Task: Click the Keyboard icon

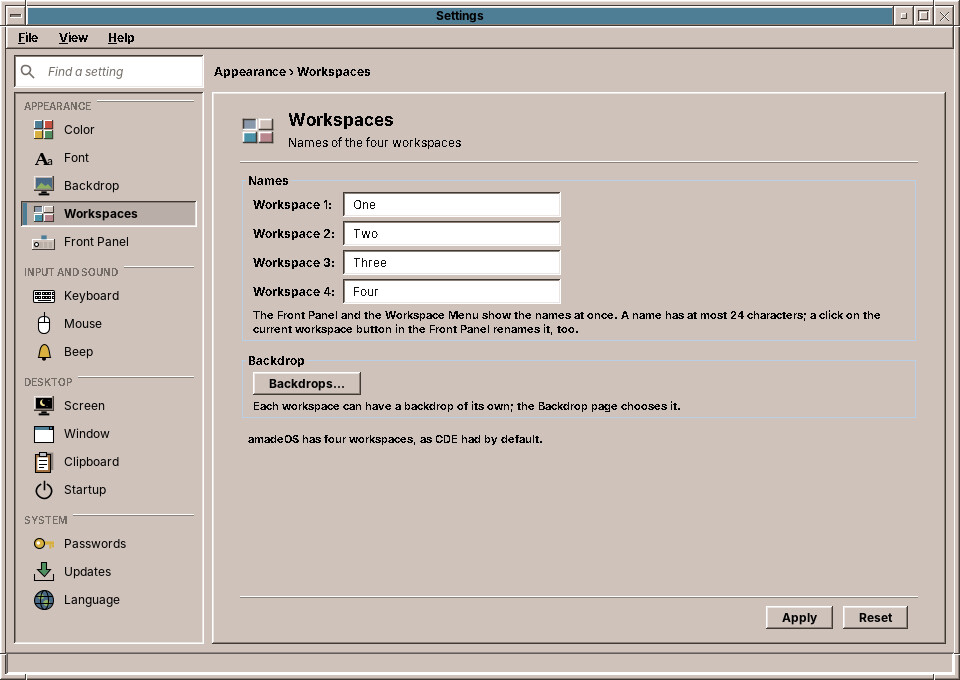Action: pos(43,296)
